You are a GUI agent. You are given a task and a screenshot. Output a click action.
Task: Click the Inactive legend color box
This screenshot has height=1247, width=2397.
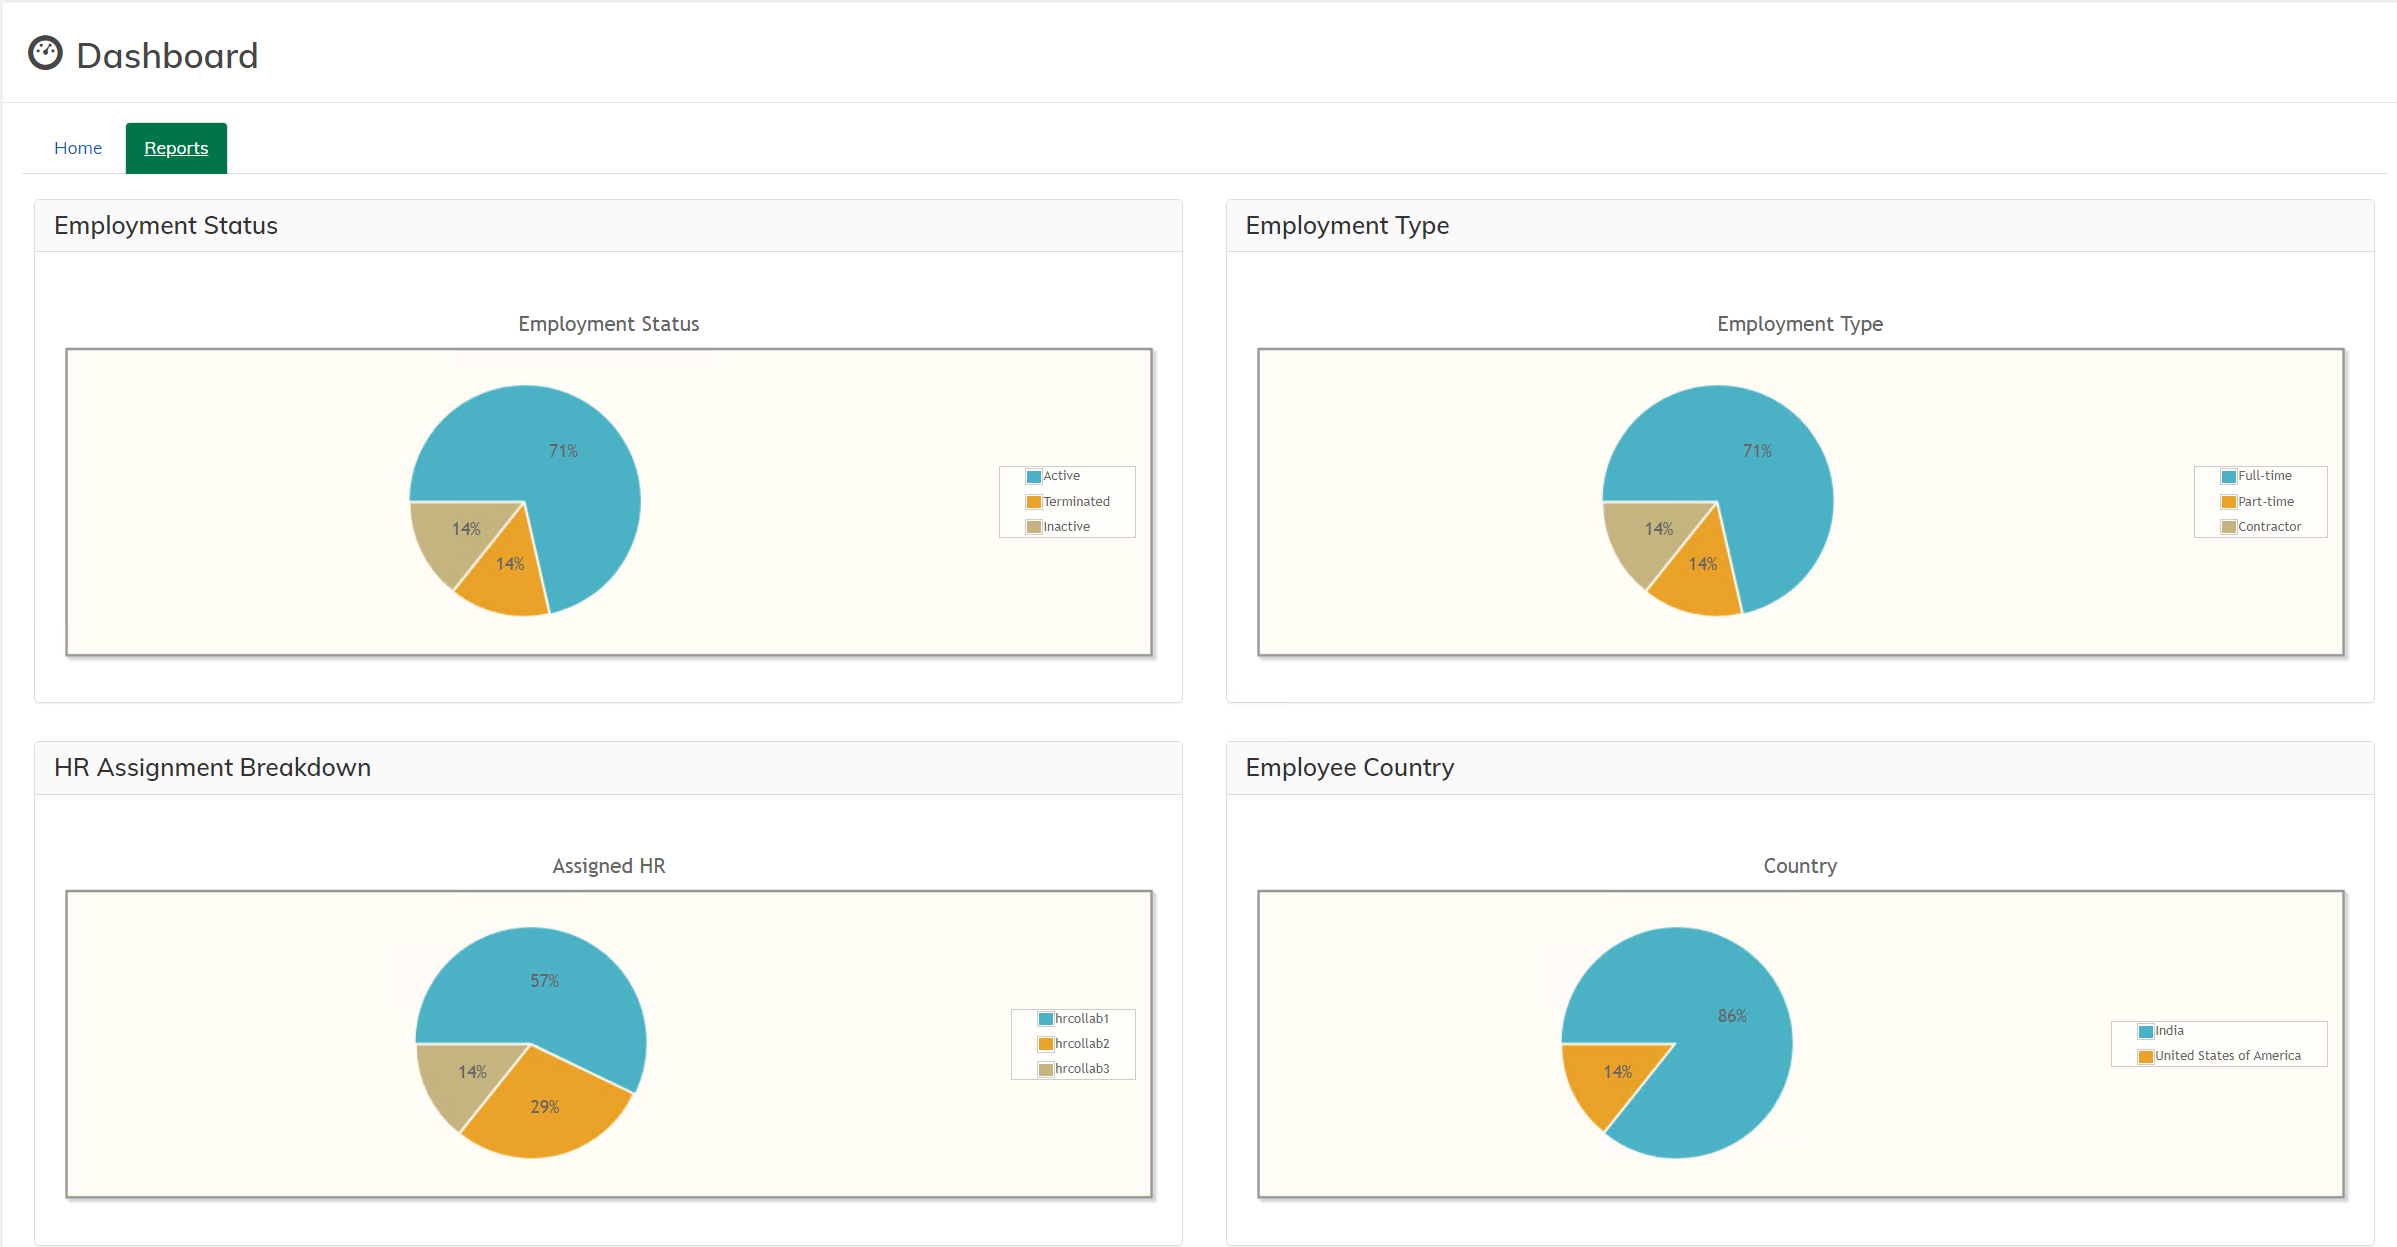(1034, 526)
